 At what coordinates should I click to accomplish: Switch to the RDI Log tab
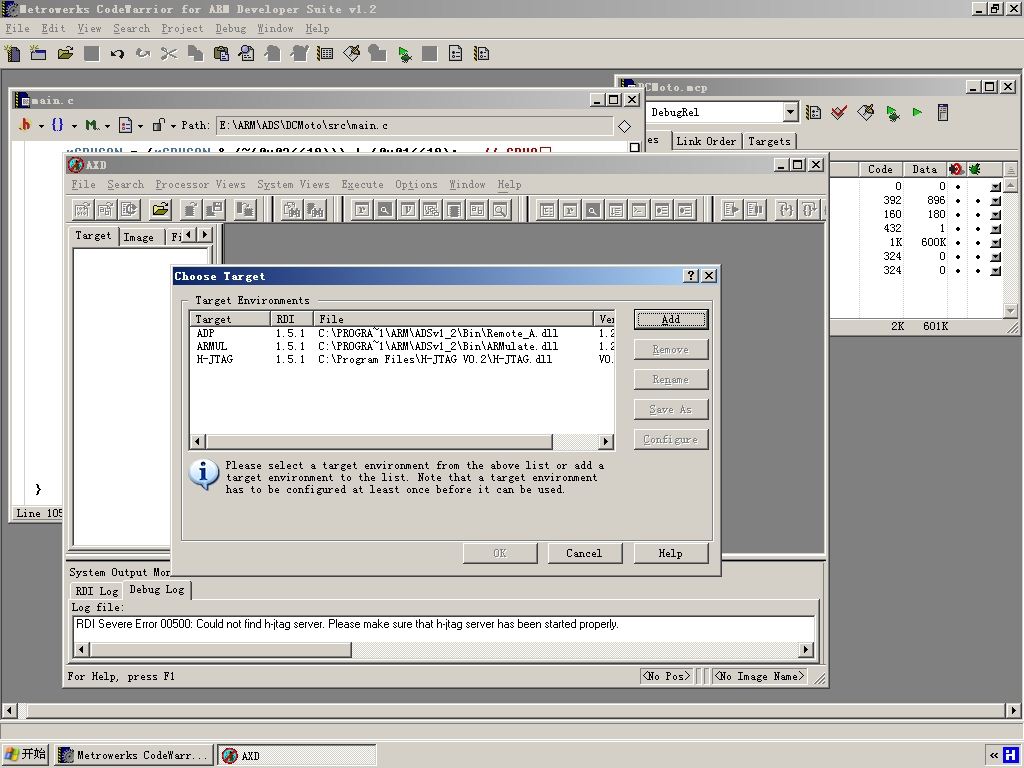tap(97, 591)
